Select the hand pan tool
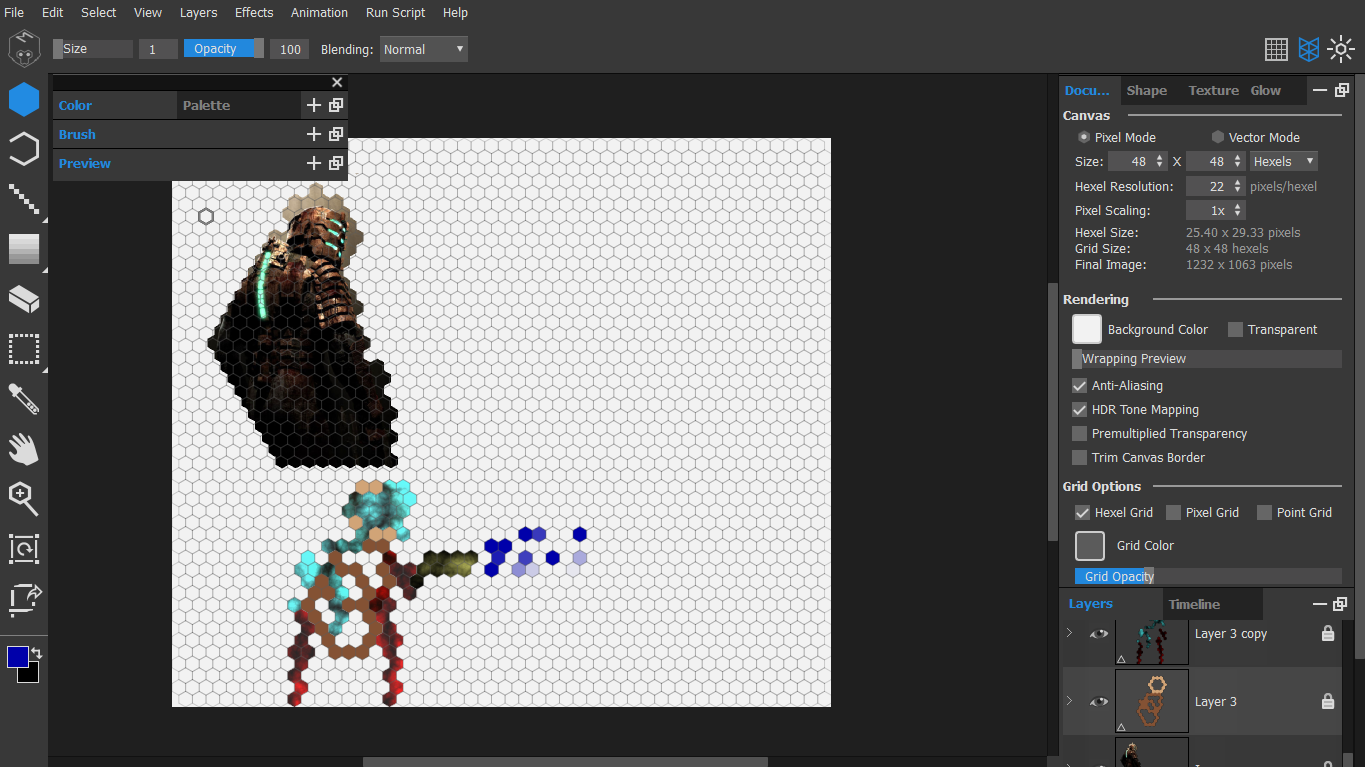Viewport: 1365px width, 767px height. pos(24,449)
